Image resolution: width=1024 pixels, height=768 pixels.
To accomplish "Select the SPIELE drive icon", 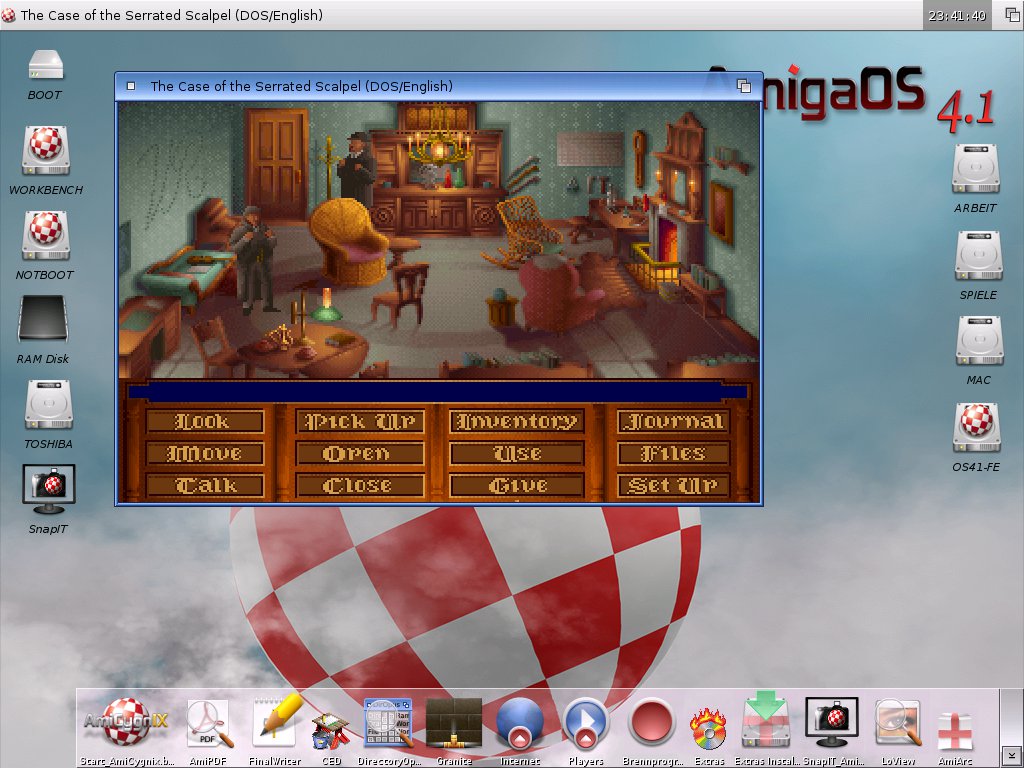I will (x=978, y=255).
